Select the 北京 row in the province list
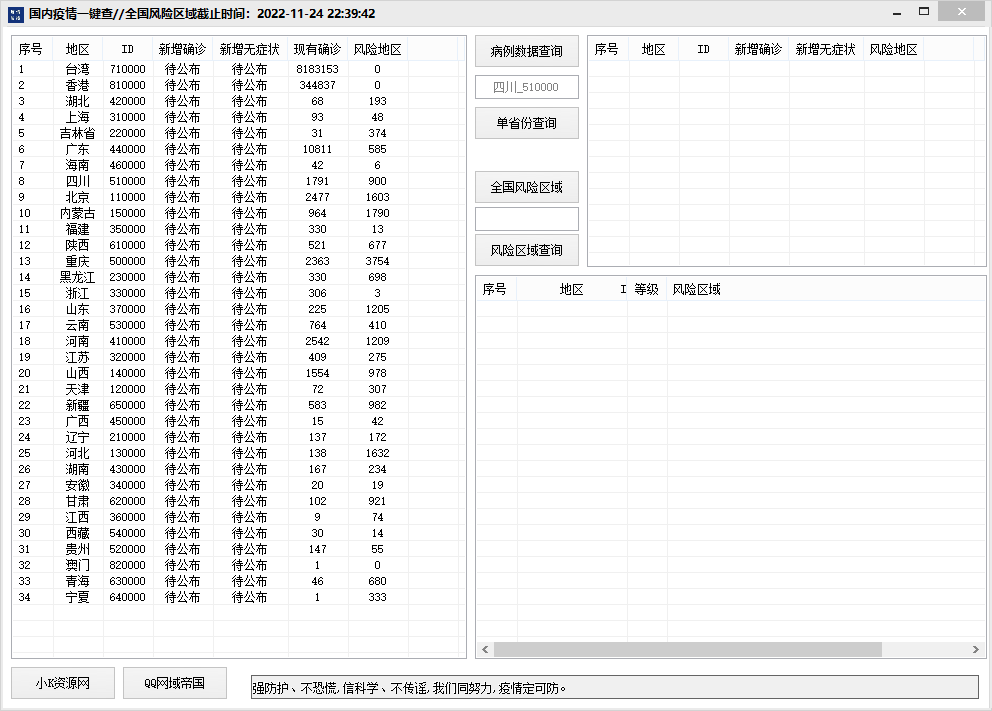The width and height of the screenshot is (992, 711). coord(77,197)
